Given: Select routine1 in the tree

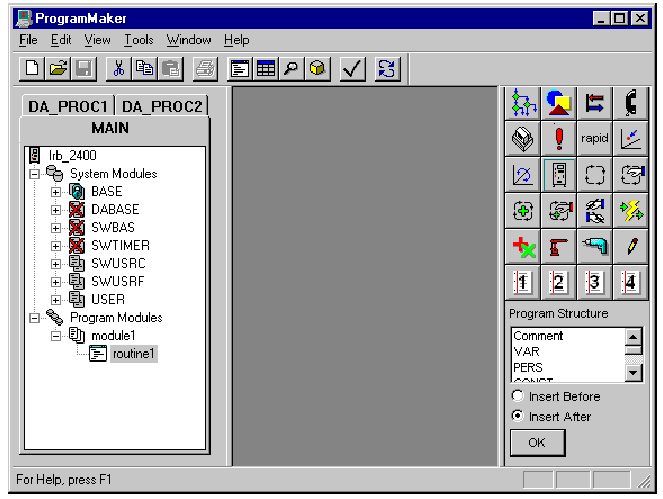Looking at the screenshot, I should (134, 354).
